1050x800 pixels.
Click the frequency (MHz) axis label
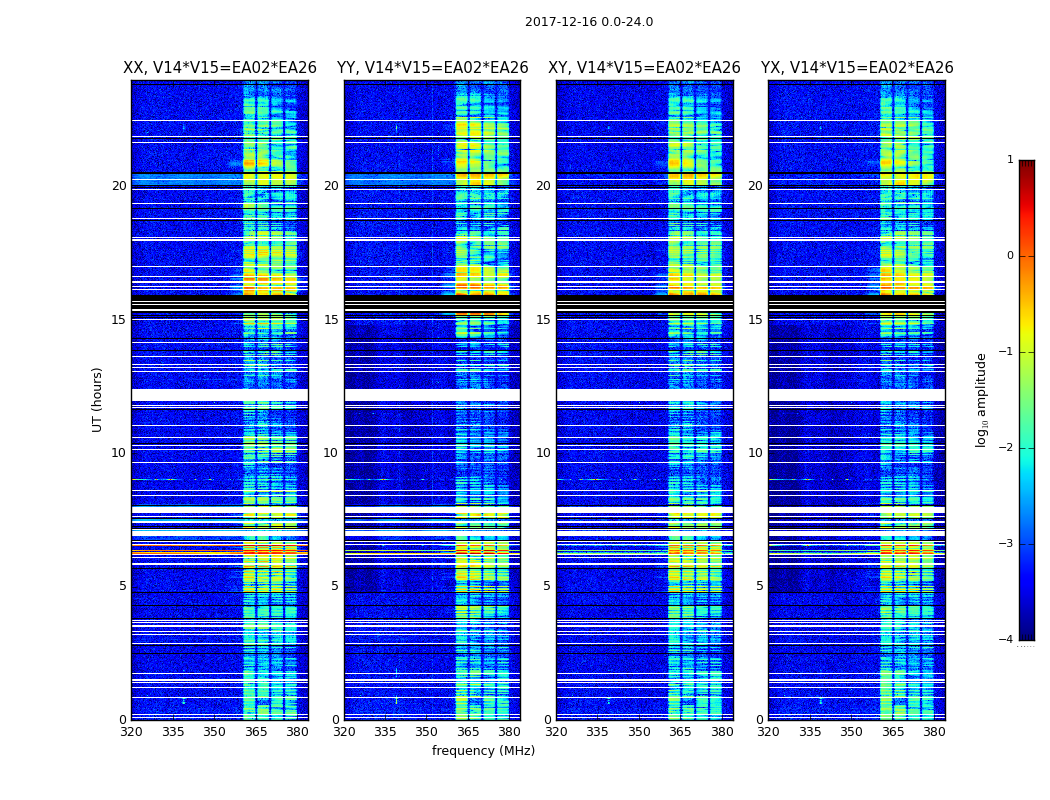click(x=483, y=750)
